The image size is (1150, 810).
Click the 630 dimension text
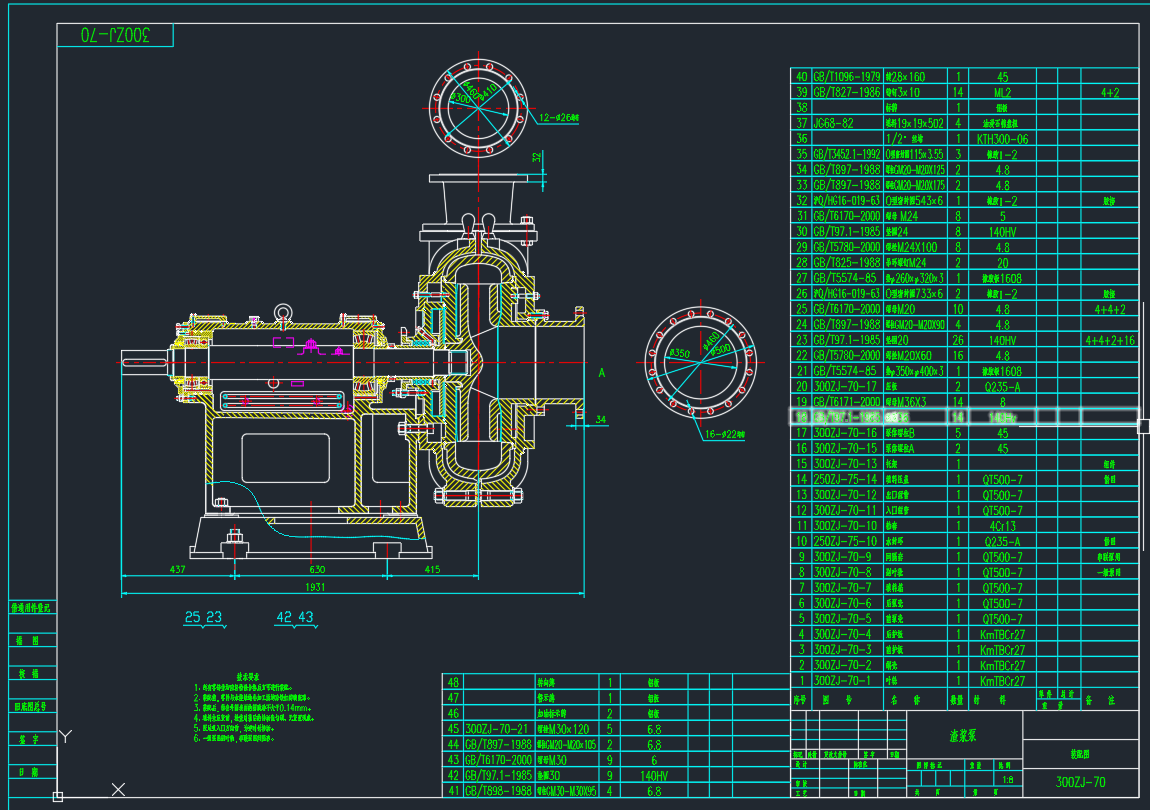click(x=317, y=570)
